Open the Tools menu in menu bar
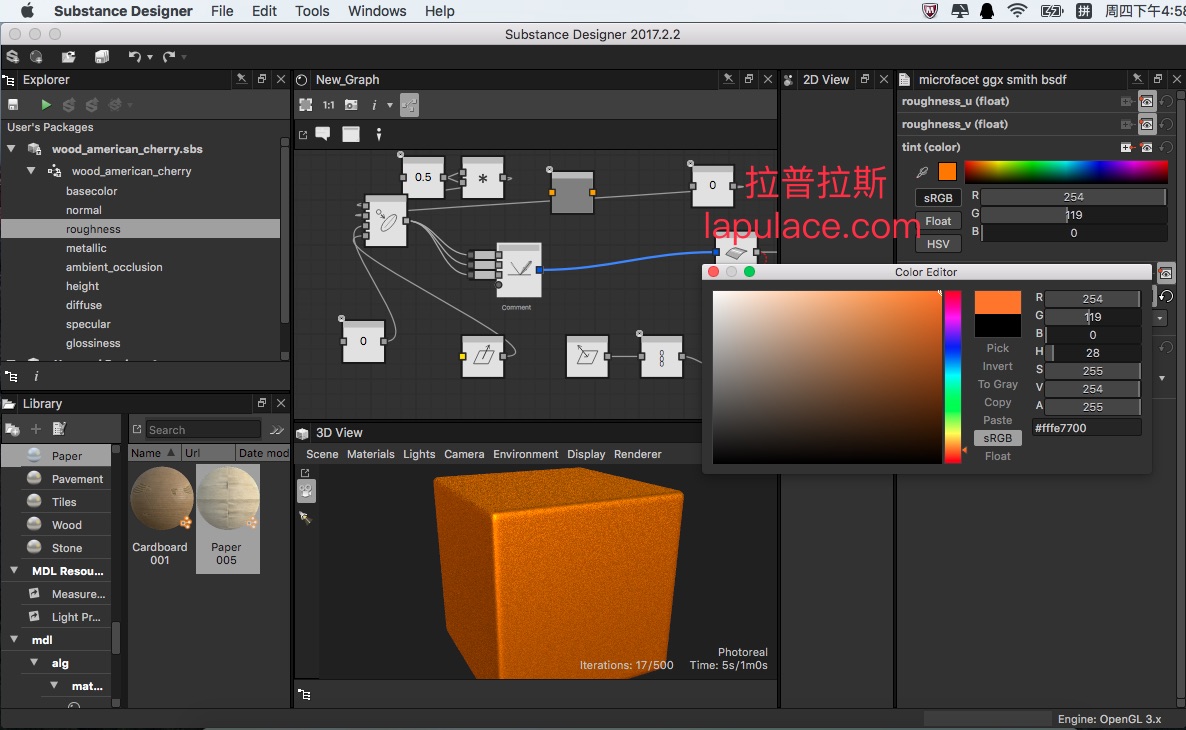 312,11
